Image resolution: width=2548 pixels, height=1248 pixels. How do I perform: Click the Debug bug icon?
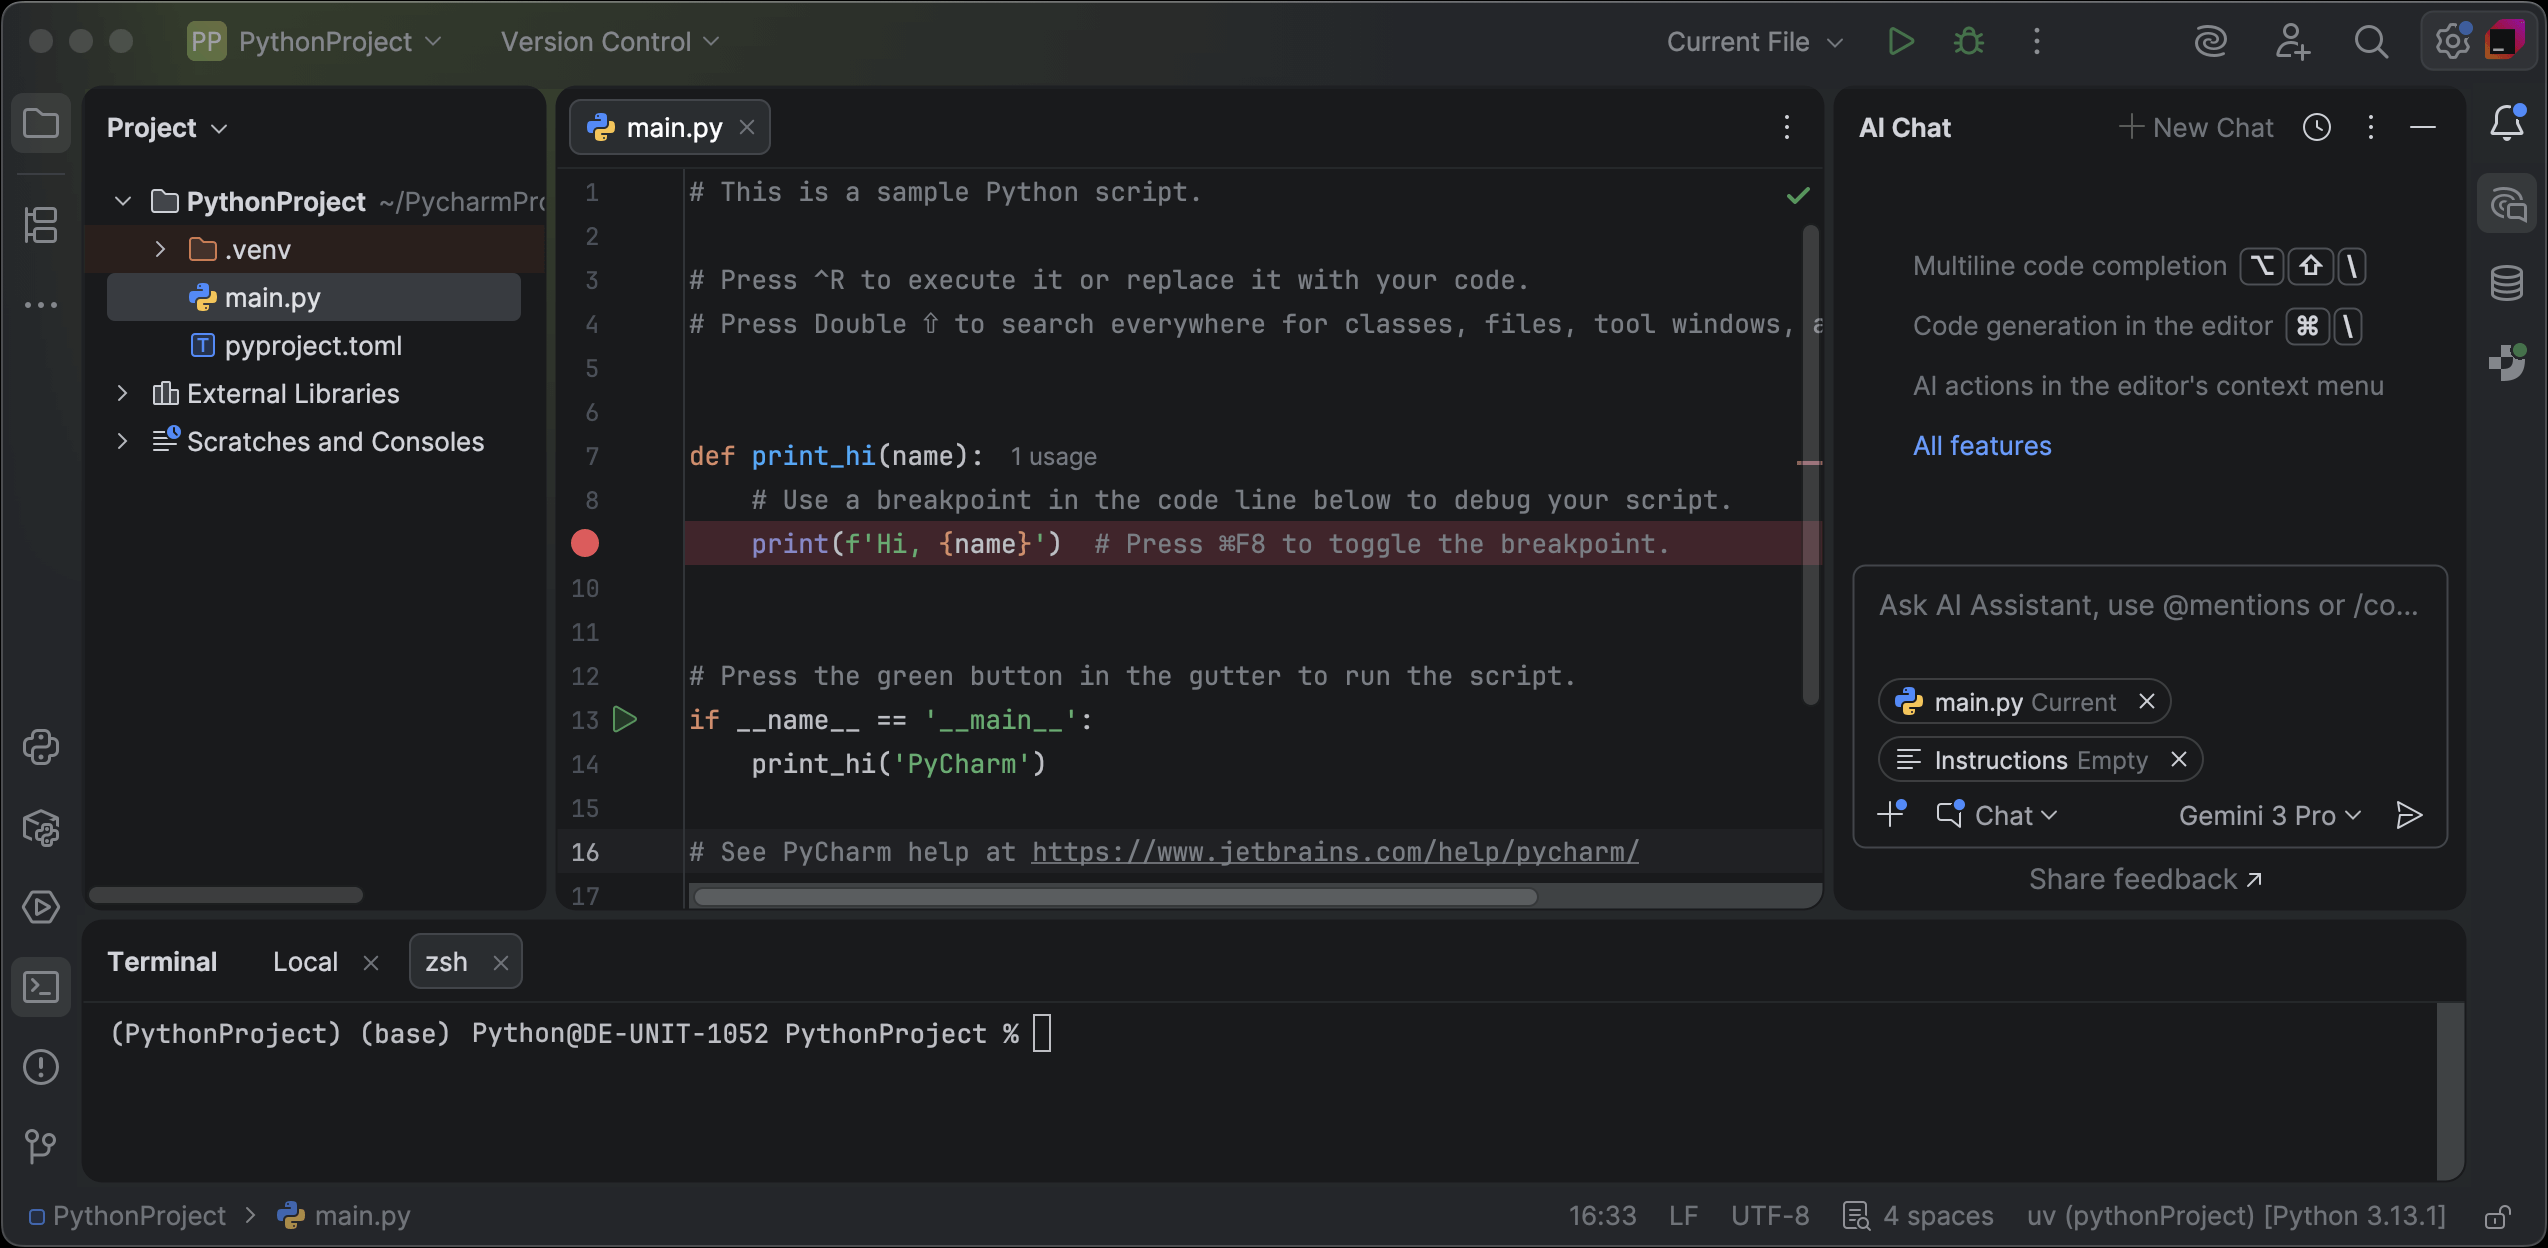pyautogui.click(x=1968, y=42)
